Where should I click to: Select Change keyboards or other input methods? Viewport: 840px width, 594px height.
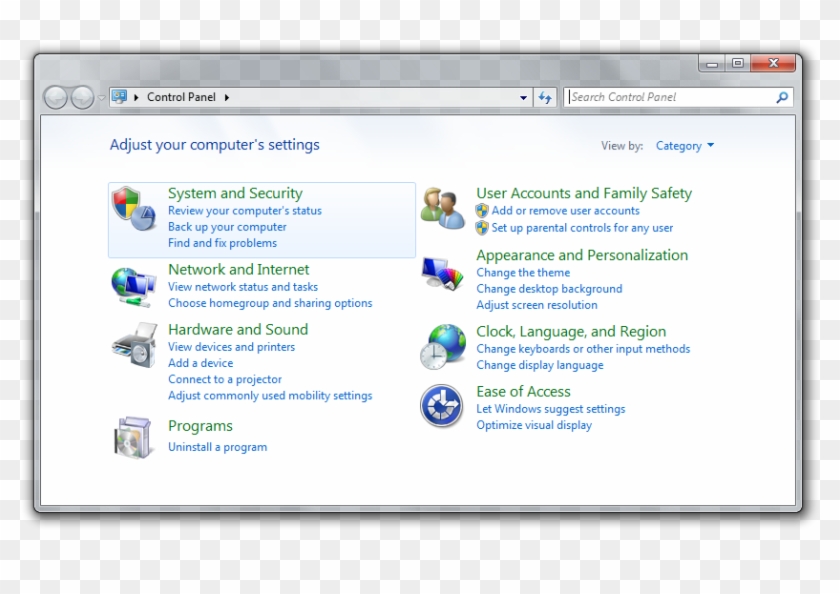click(x=583, y=349)
